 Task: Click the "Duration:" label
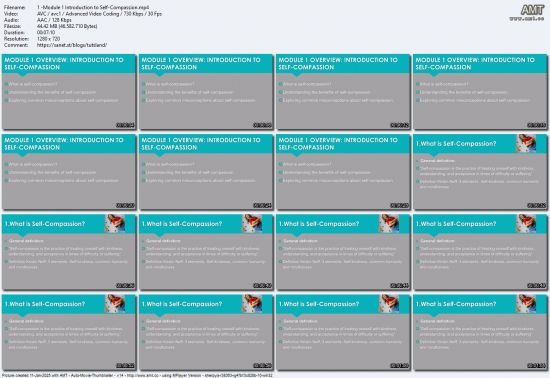pyautogui.click(x=14, y=33)
